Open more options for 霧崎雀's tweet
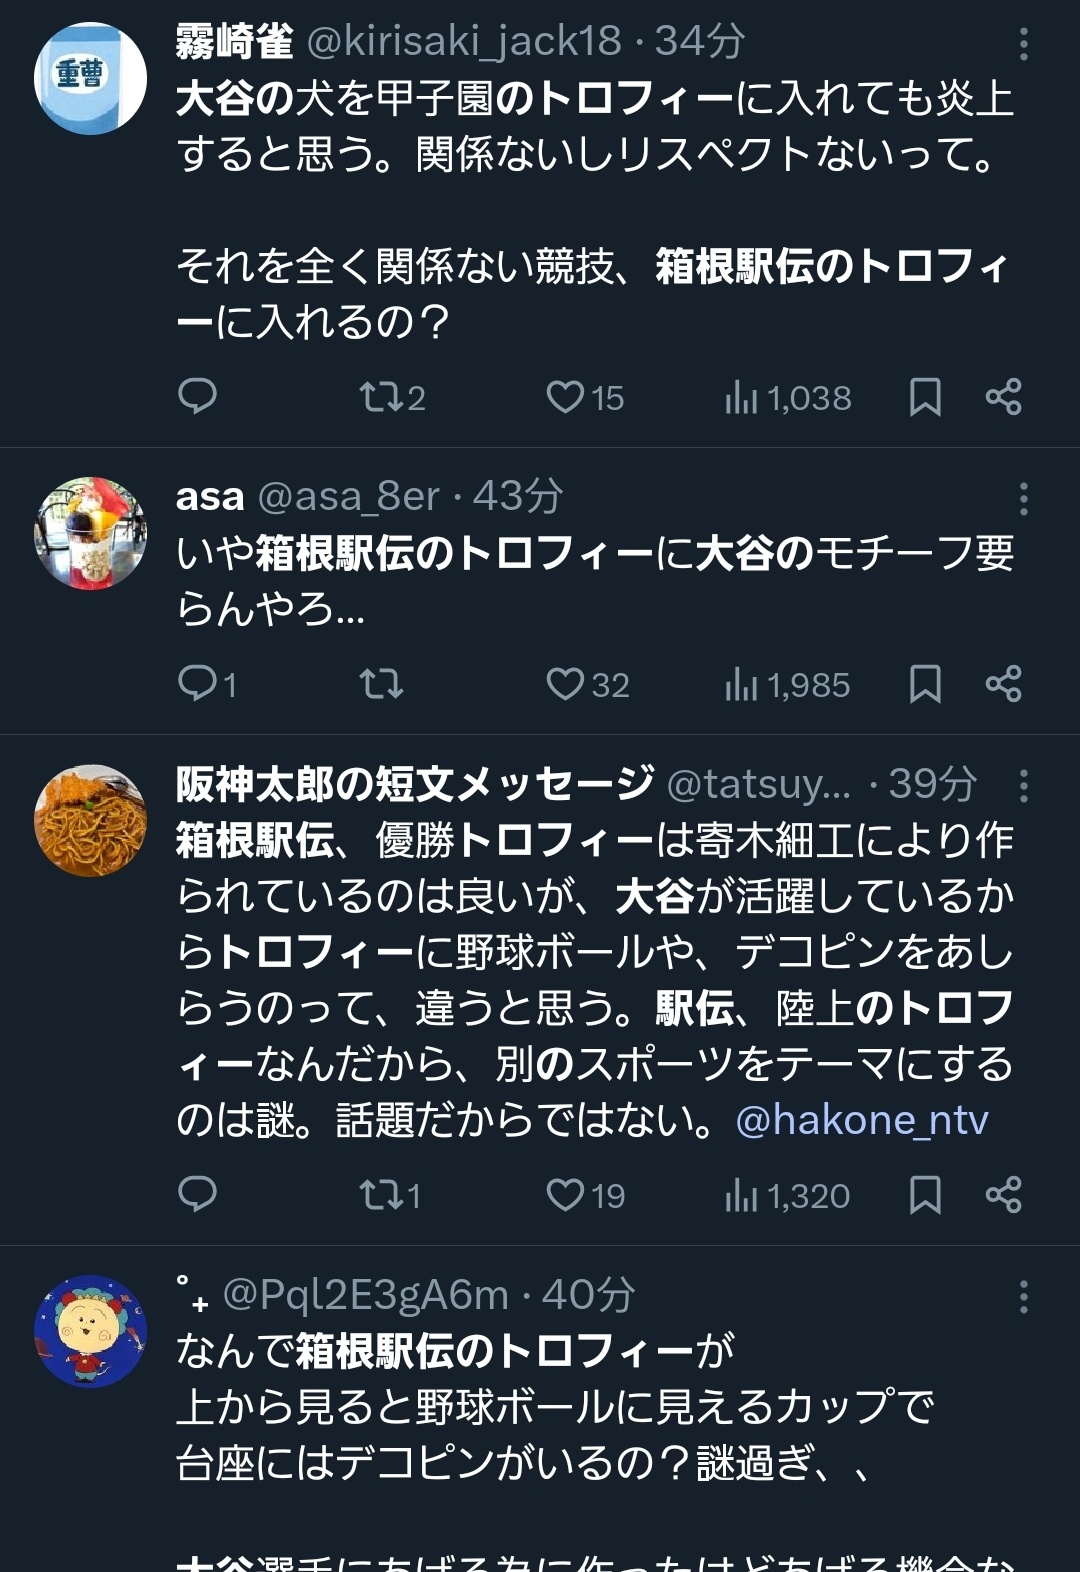Screen dimensions: 1080x1572 [x=1023, y=44]
